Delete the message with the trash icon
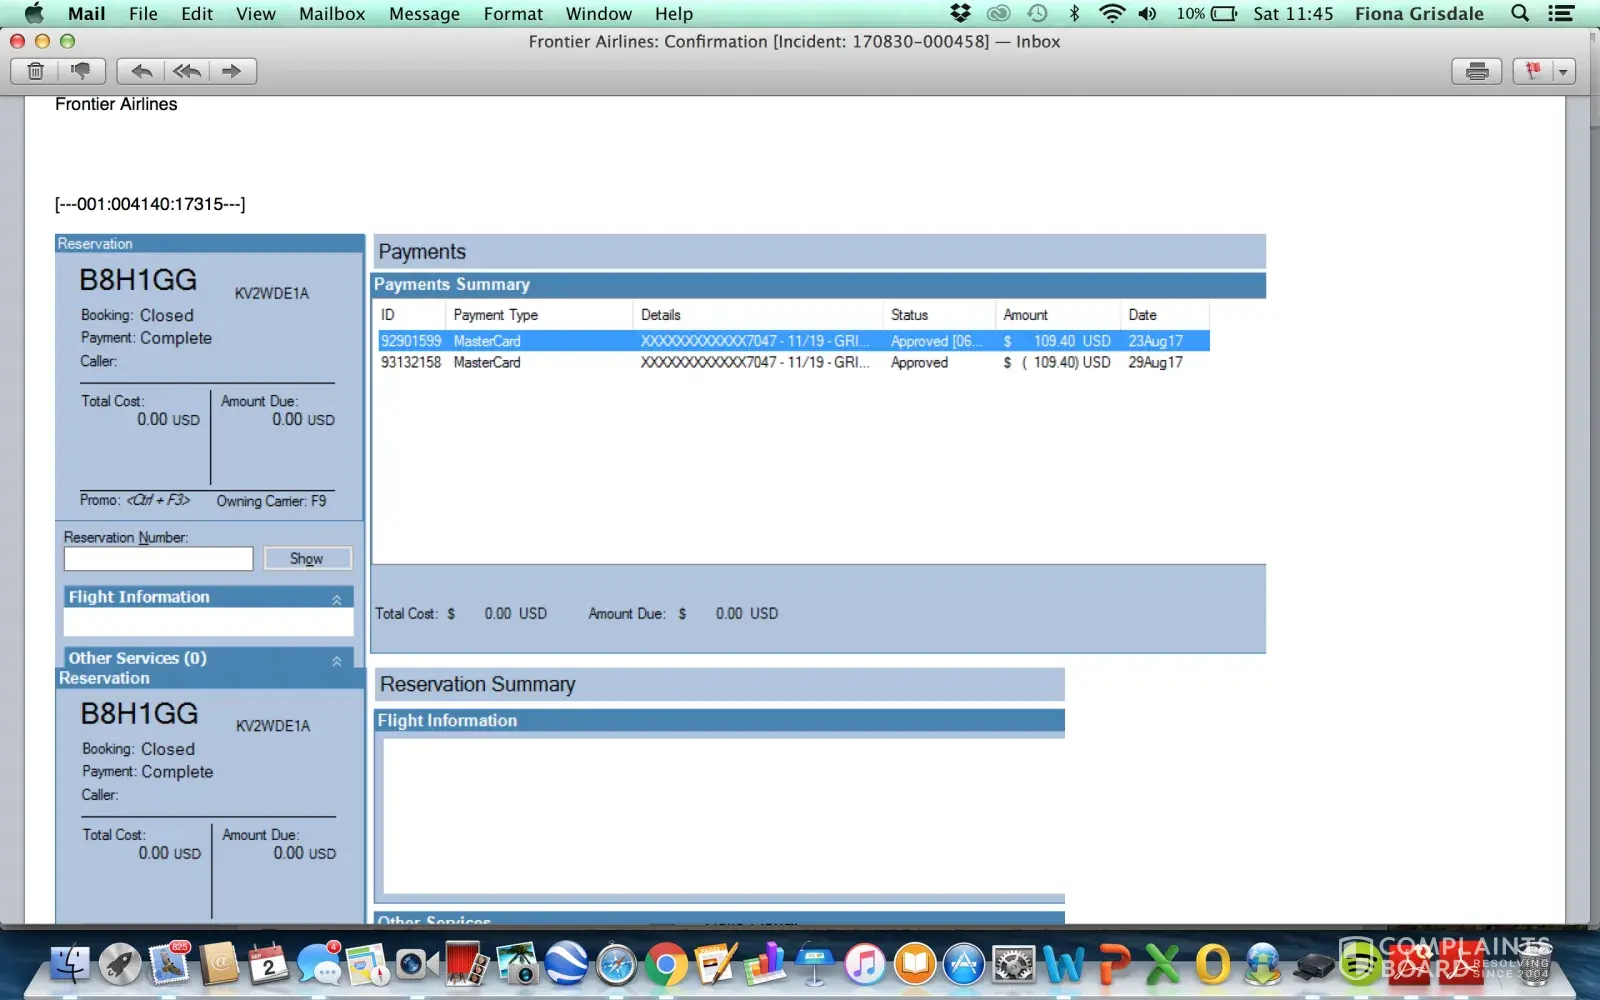The image size is (1600, 1000). (x=36, y=71)
